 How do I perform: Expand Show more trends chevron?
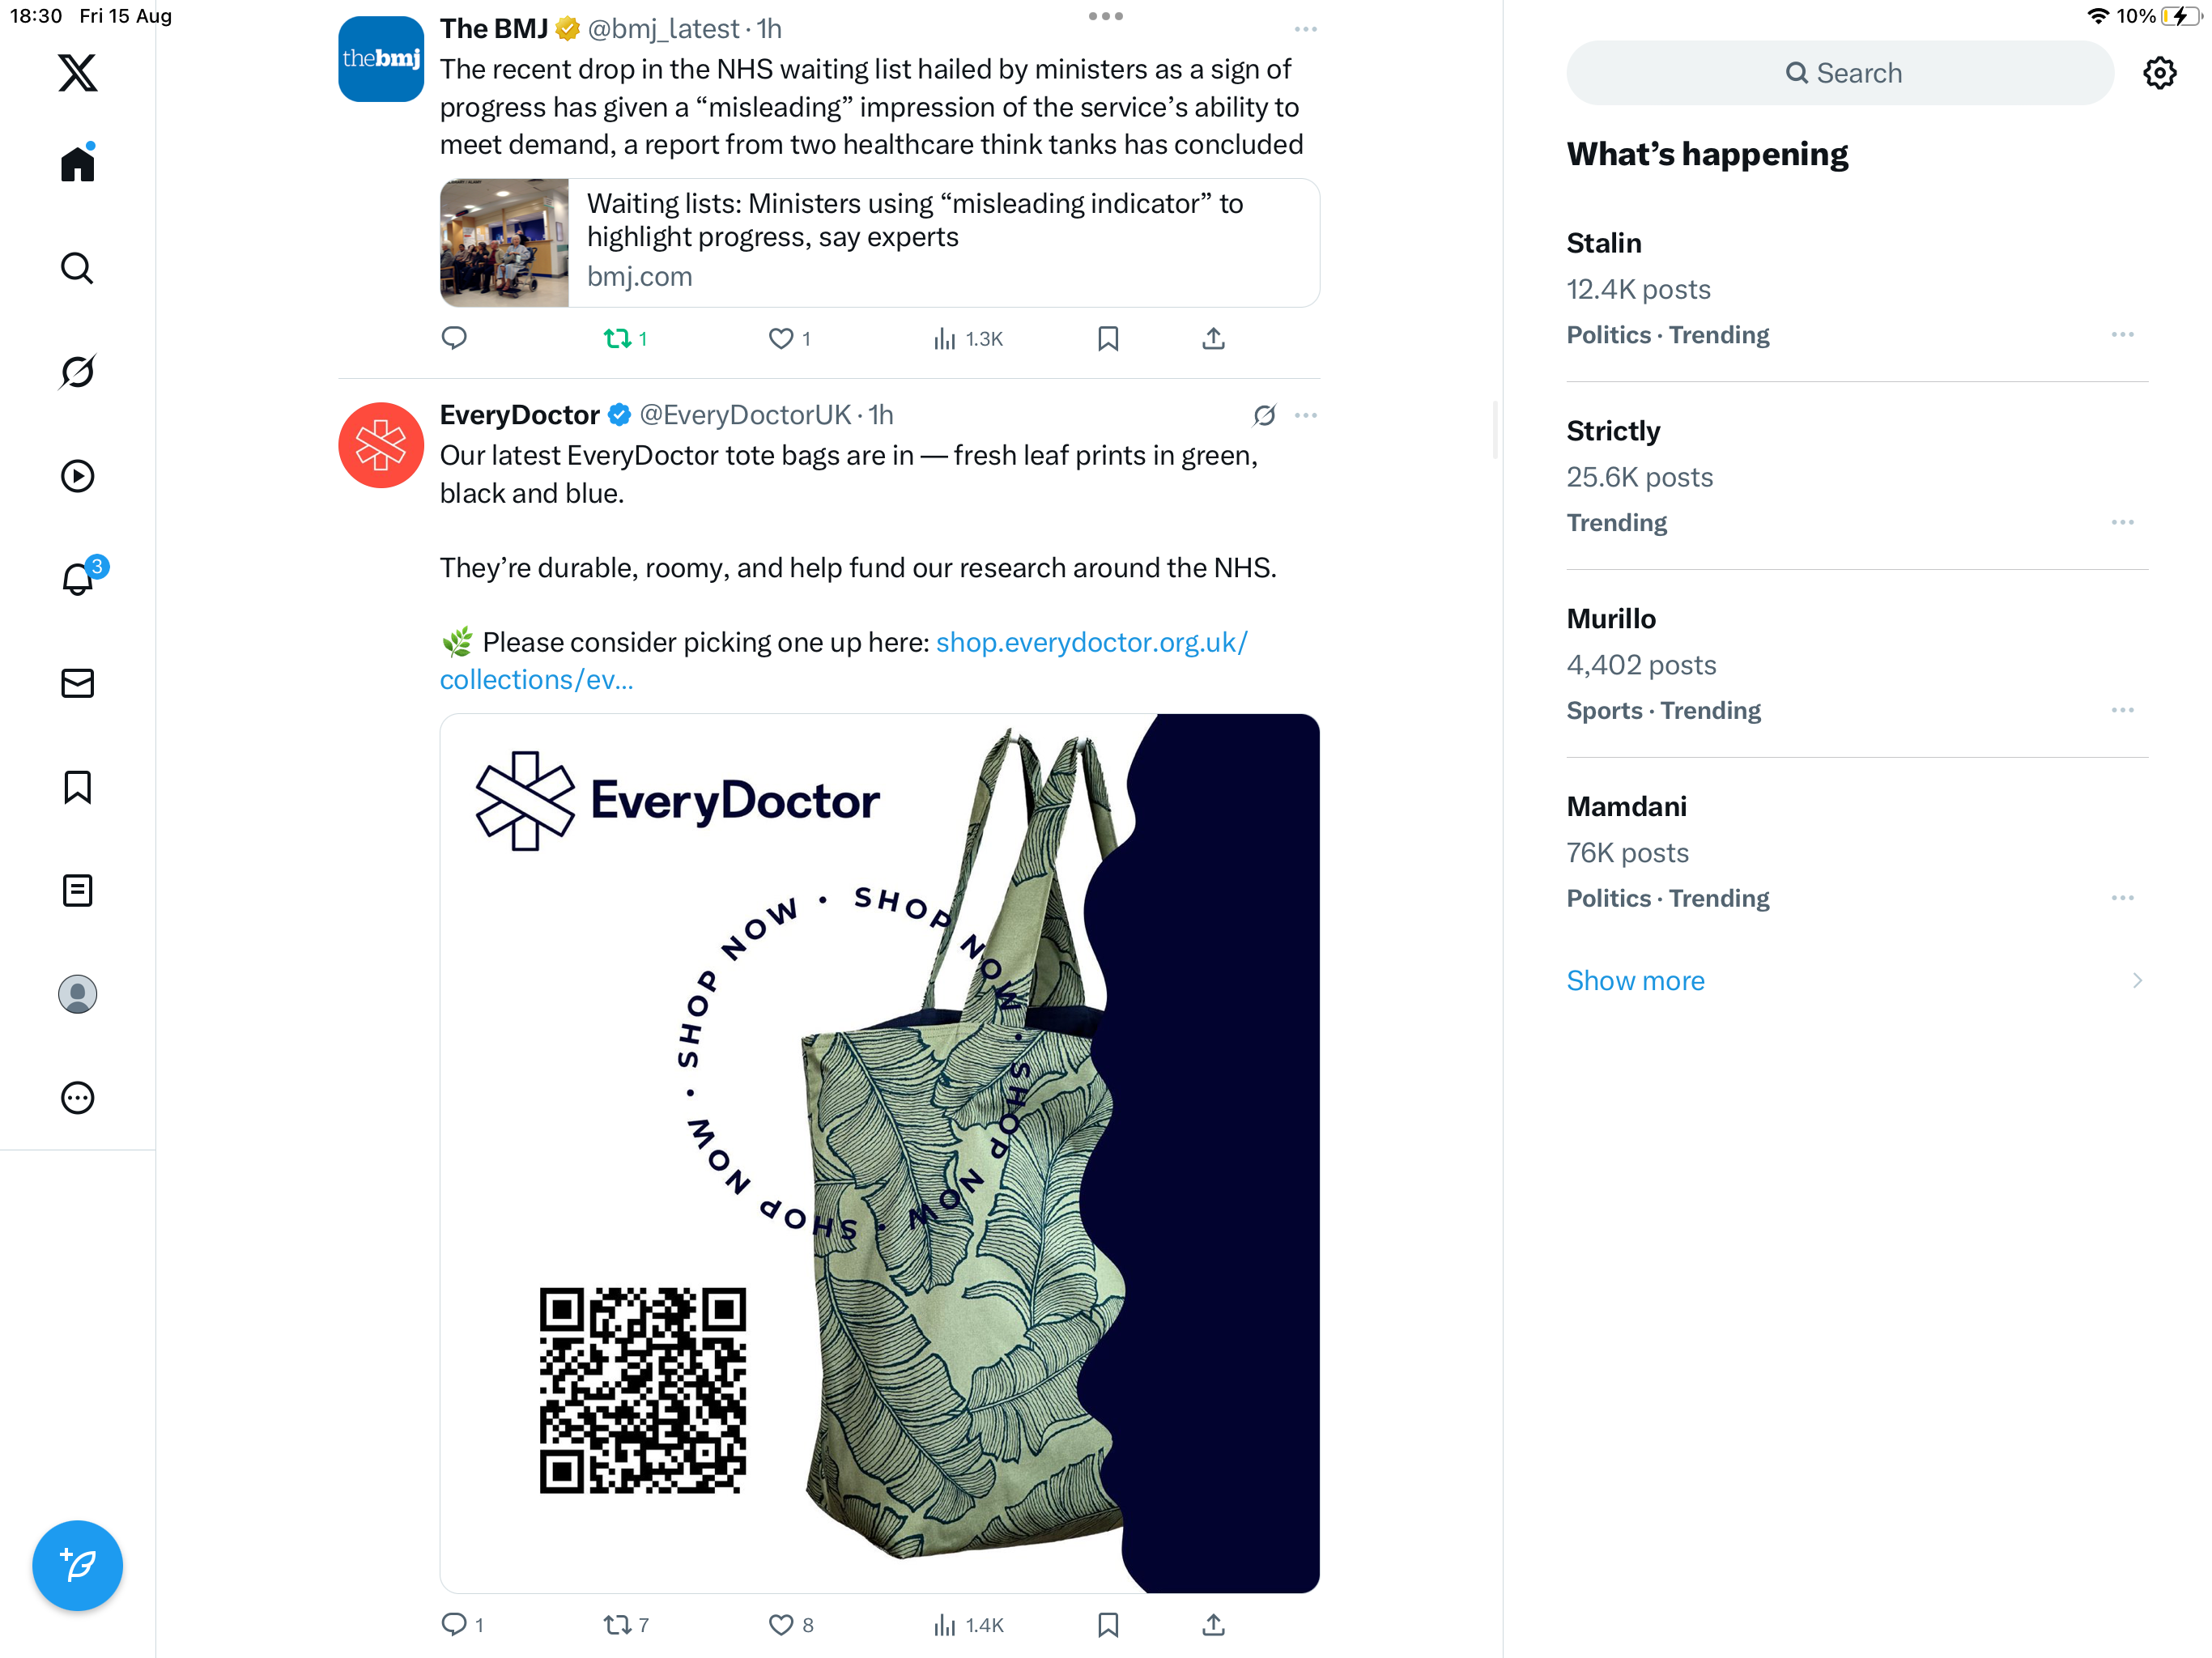(2137, 981)
